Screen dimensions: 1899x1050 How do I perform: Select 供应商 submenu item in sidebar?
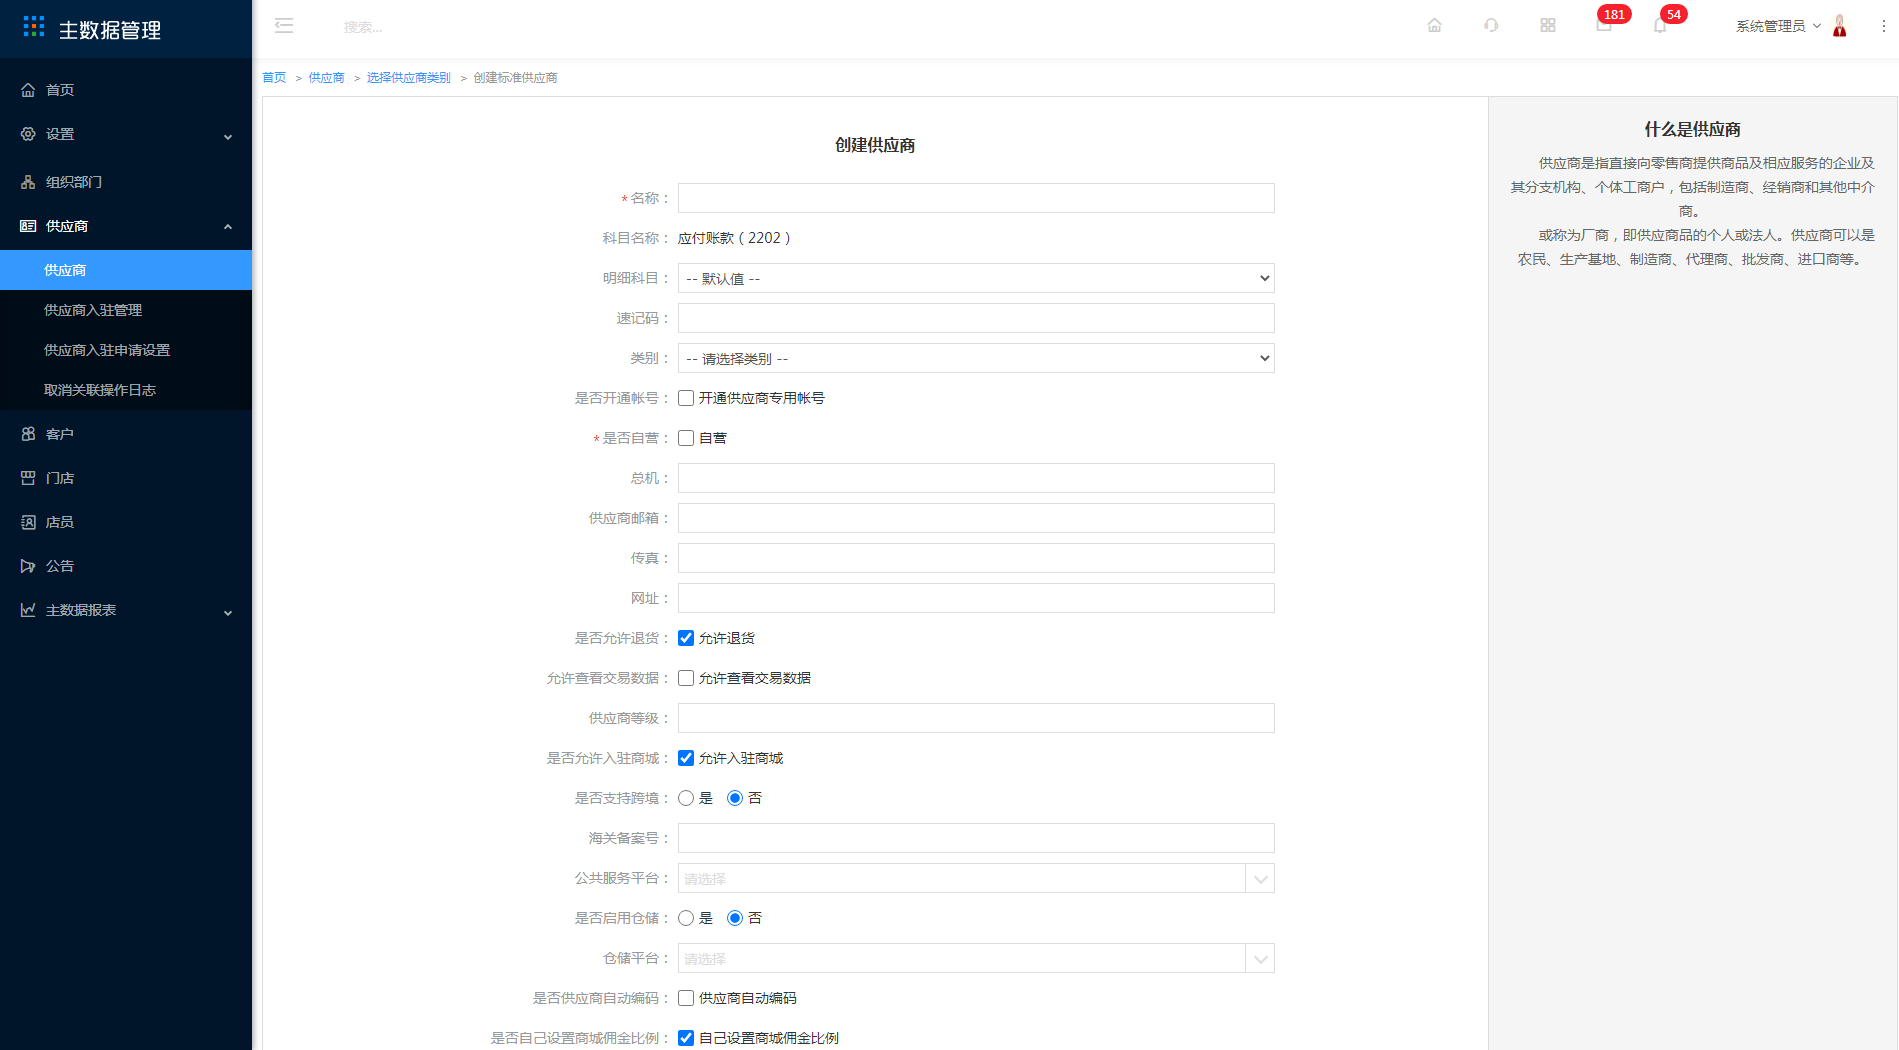click(x=126, y=270)
